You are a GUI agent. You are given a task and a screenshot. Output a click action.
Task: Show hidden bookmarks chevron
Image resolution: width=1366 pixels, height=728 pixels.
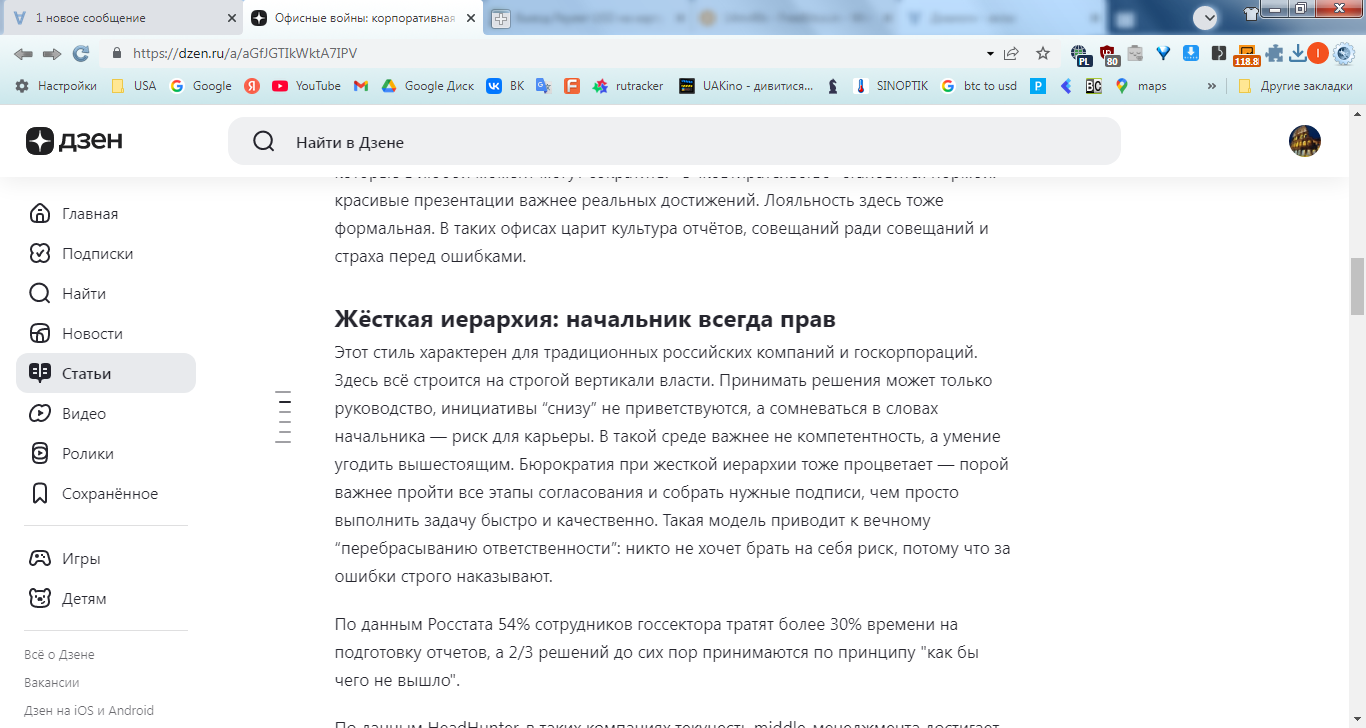(1212, 86)
